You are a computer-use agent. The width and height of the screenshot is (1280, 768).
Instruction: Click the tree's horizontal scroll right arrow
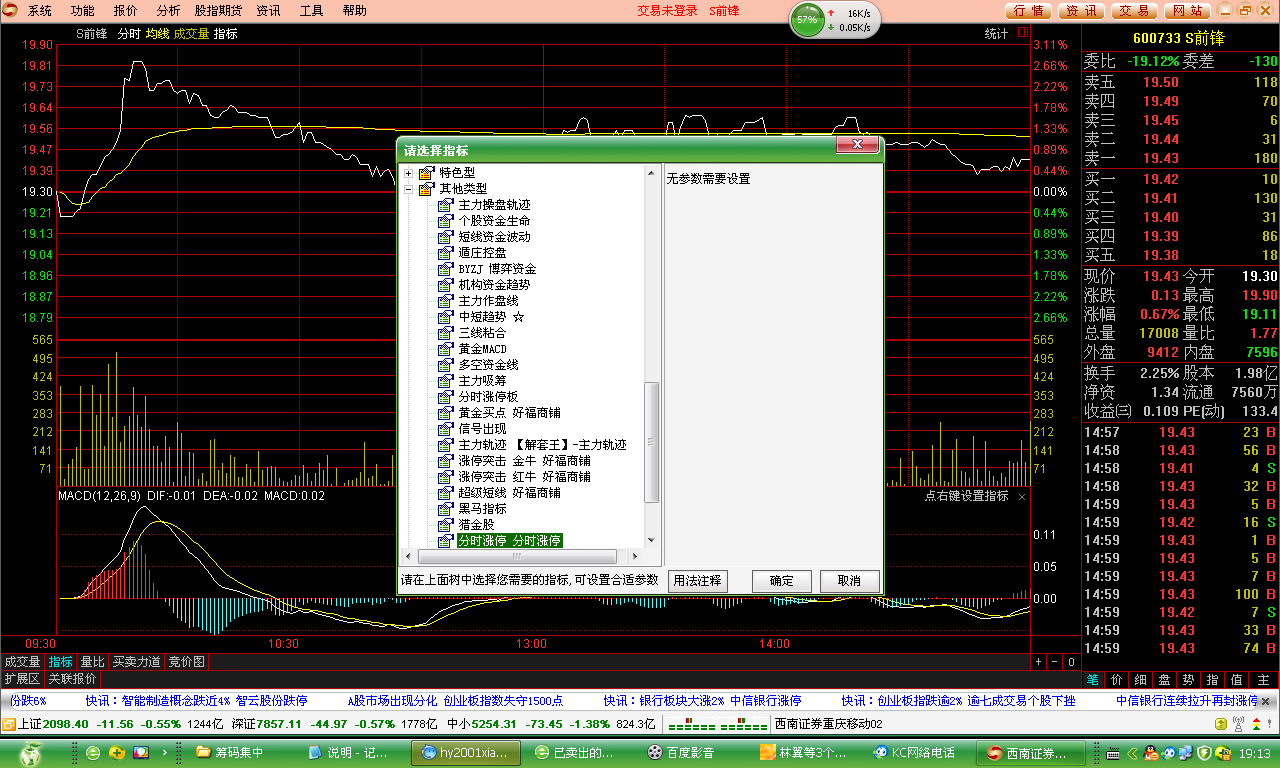tap(637, 556)
